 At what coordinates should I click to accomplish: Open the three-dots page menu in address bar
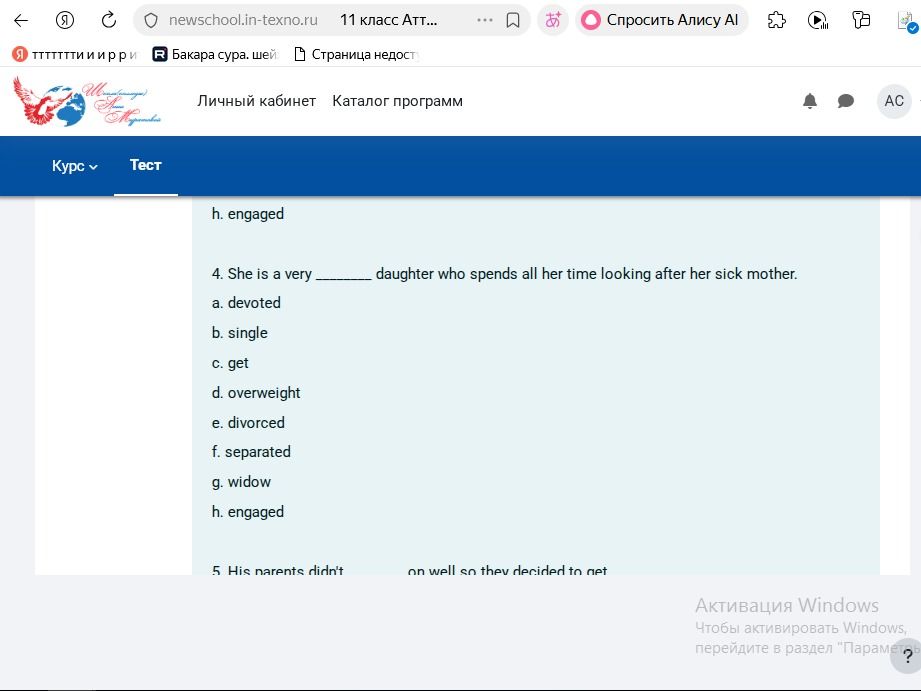pos(485,20)
